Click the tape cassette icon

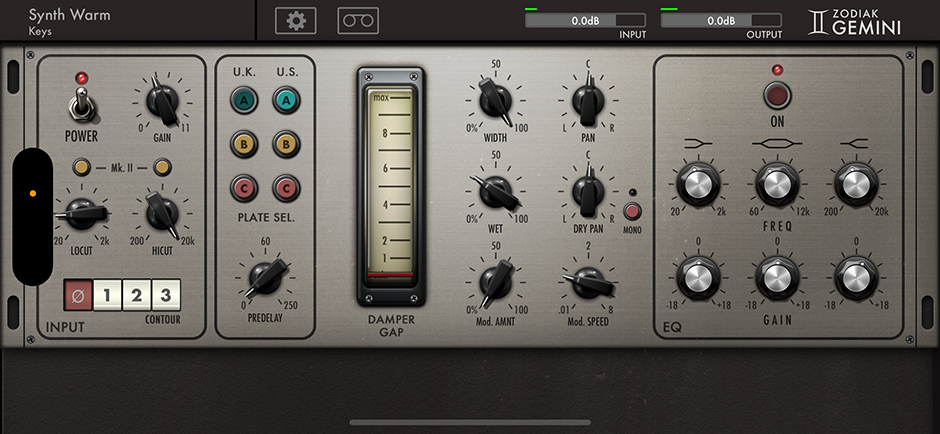tap(358, 20)
